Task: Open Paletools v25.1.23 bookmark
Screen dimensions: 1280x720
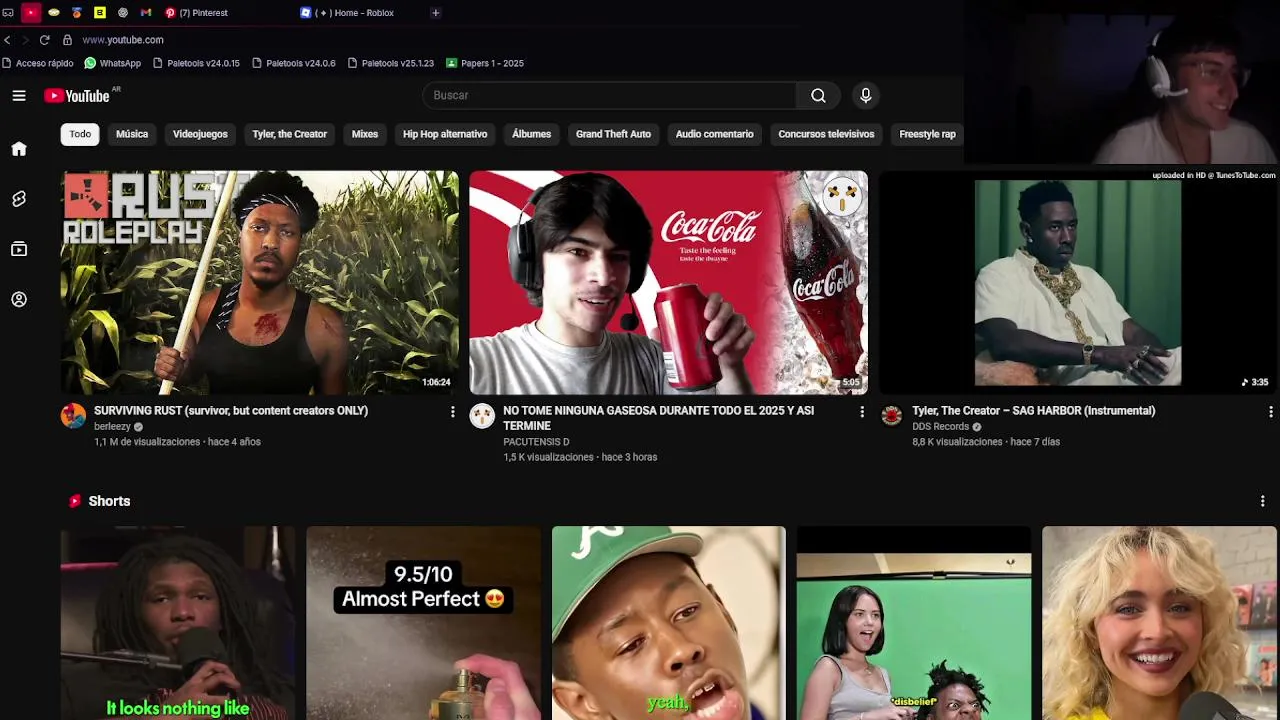Action: (x=391, y=63)
